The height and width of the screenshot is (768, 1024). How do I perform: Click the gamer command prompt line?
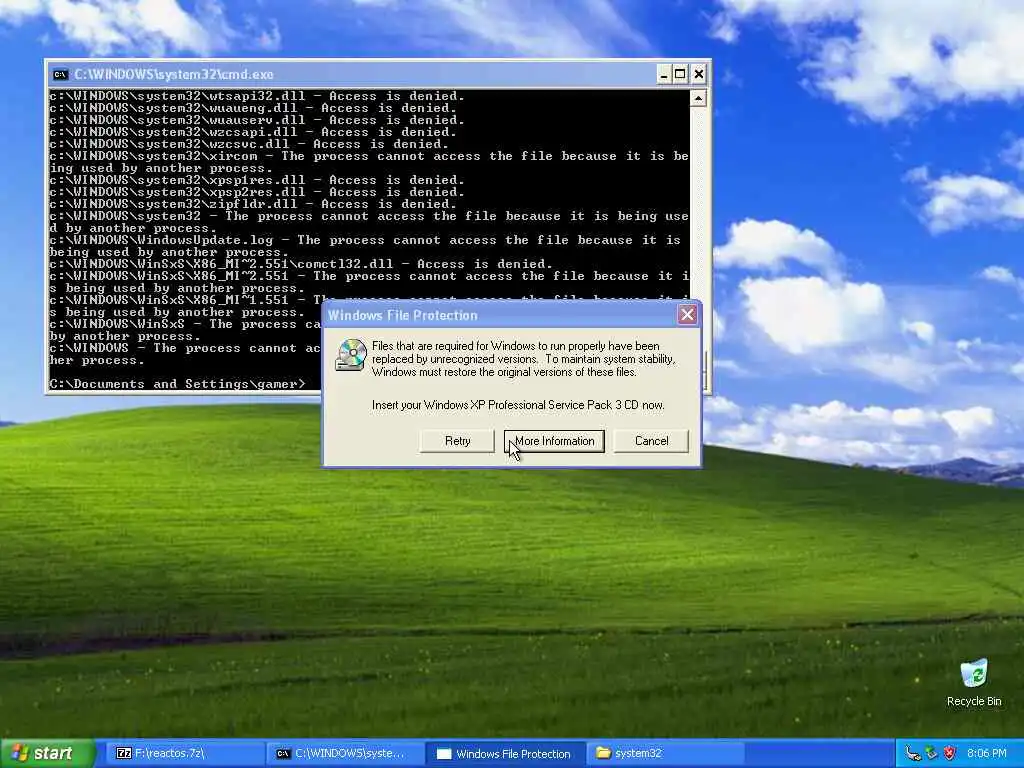[x=177, y=384]
